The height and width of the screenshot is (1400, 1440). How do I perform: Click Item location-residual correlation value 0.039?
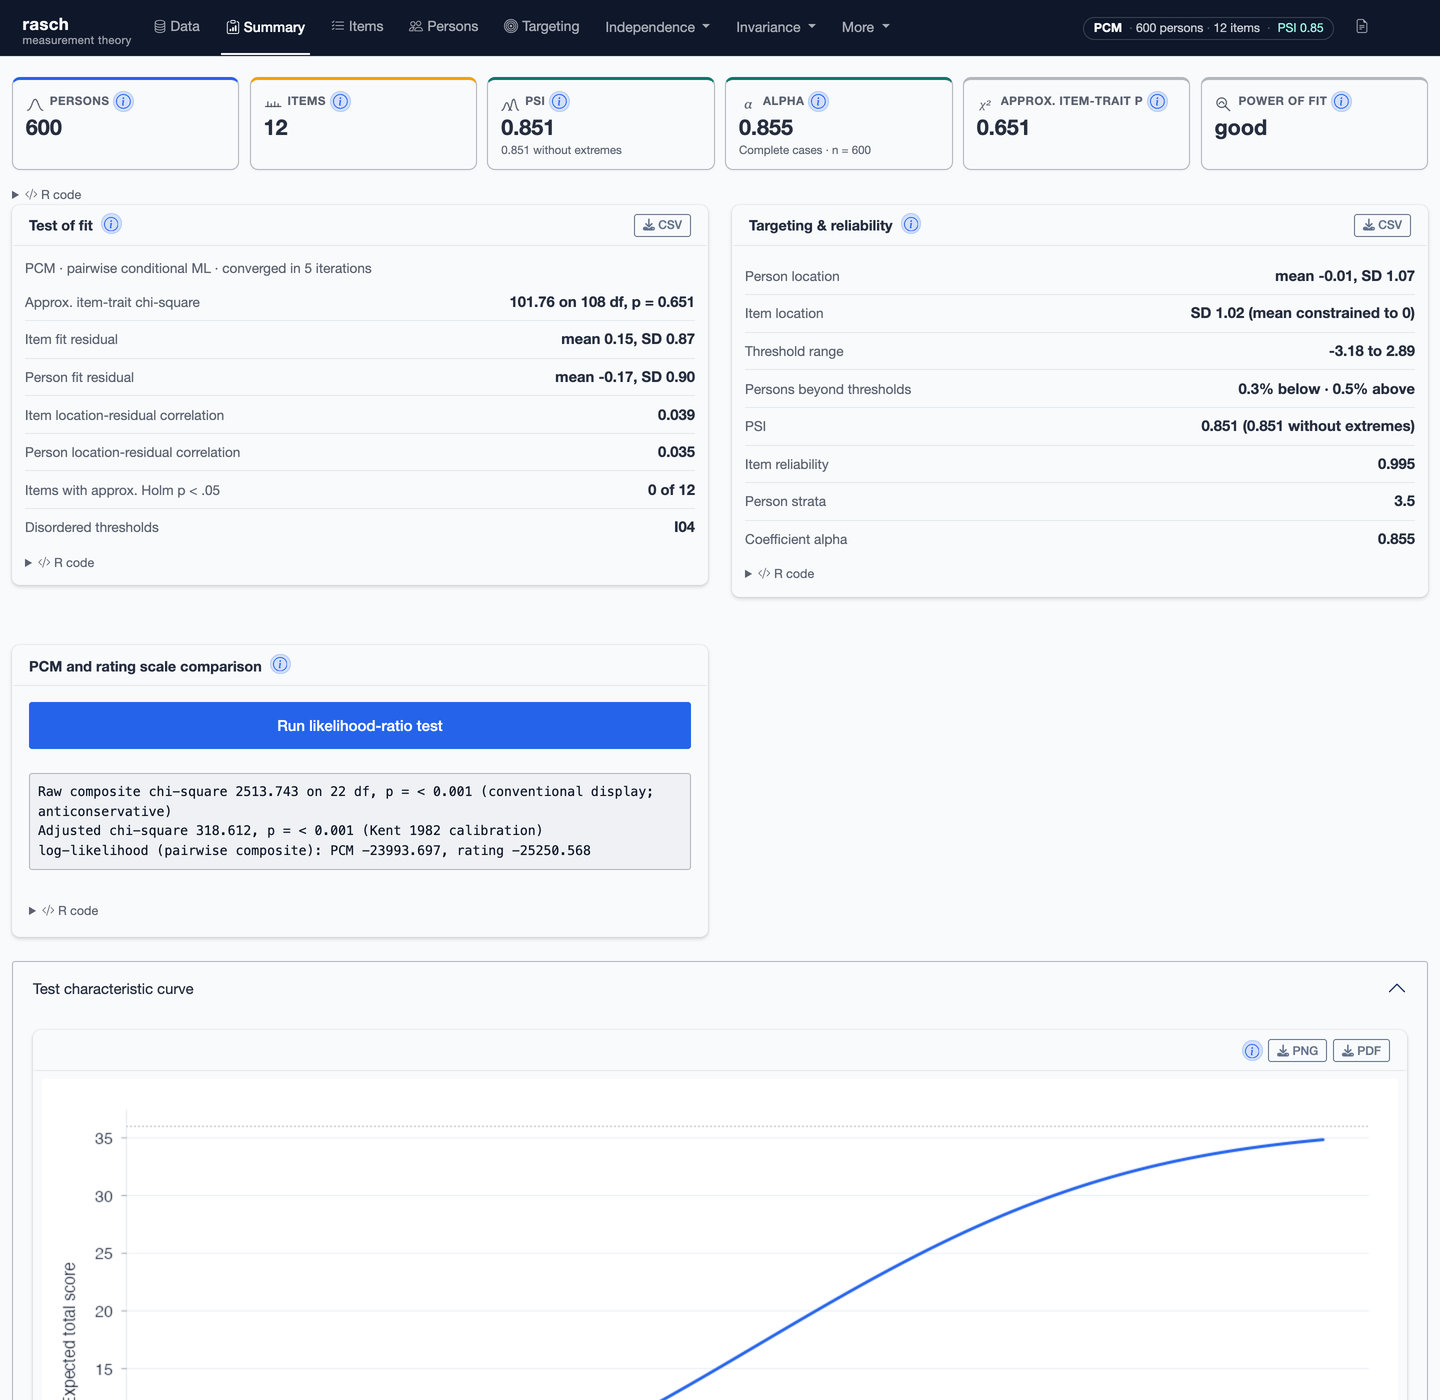(x=676, y=415)
